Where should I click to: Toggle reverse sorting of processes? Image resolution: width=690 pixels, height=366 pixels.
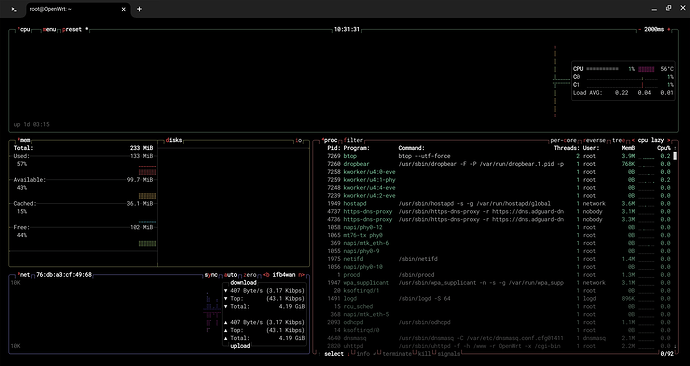[595, 140]
